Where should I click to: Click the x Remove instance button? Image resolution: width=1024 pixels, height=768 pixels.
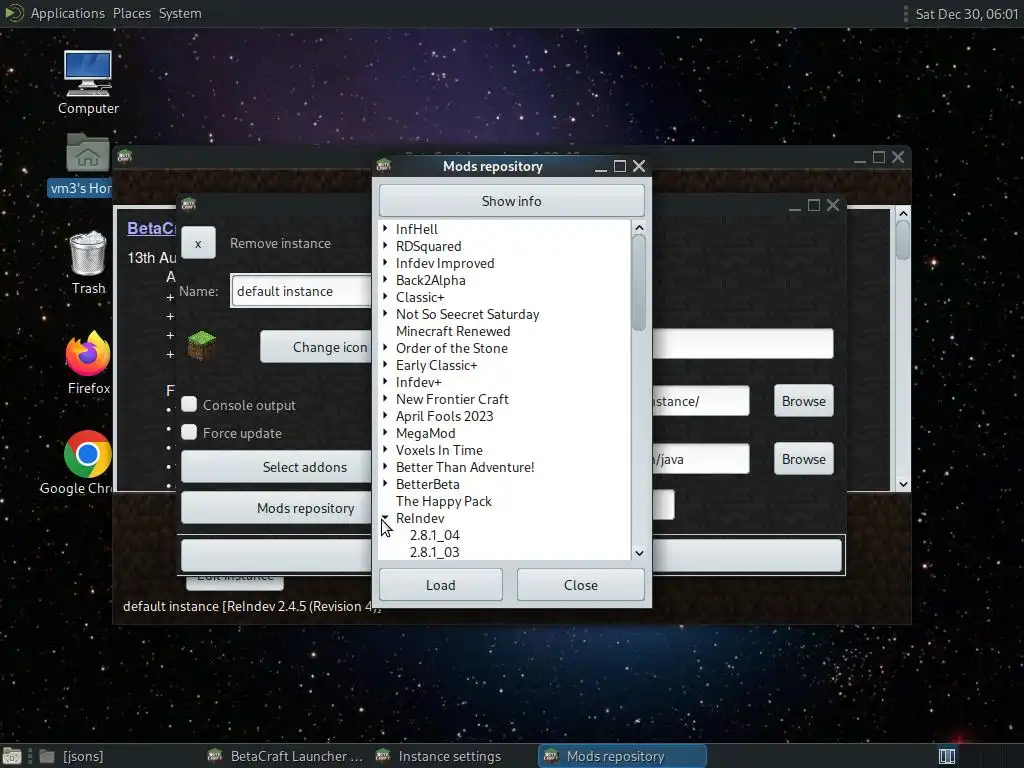[198, 243]
